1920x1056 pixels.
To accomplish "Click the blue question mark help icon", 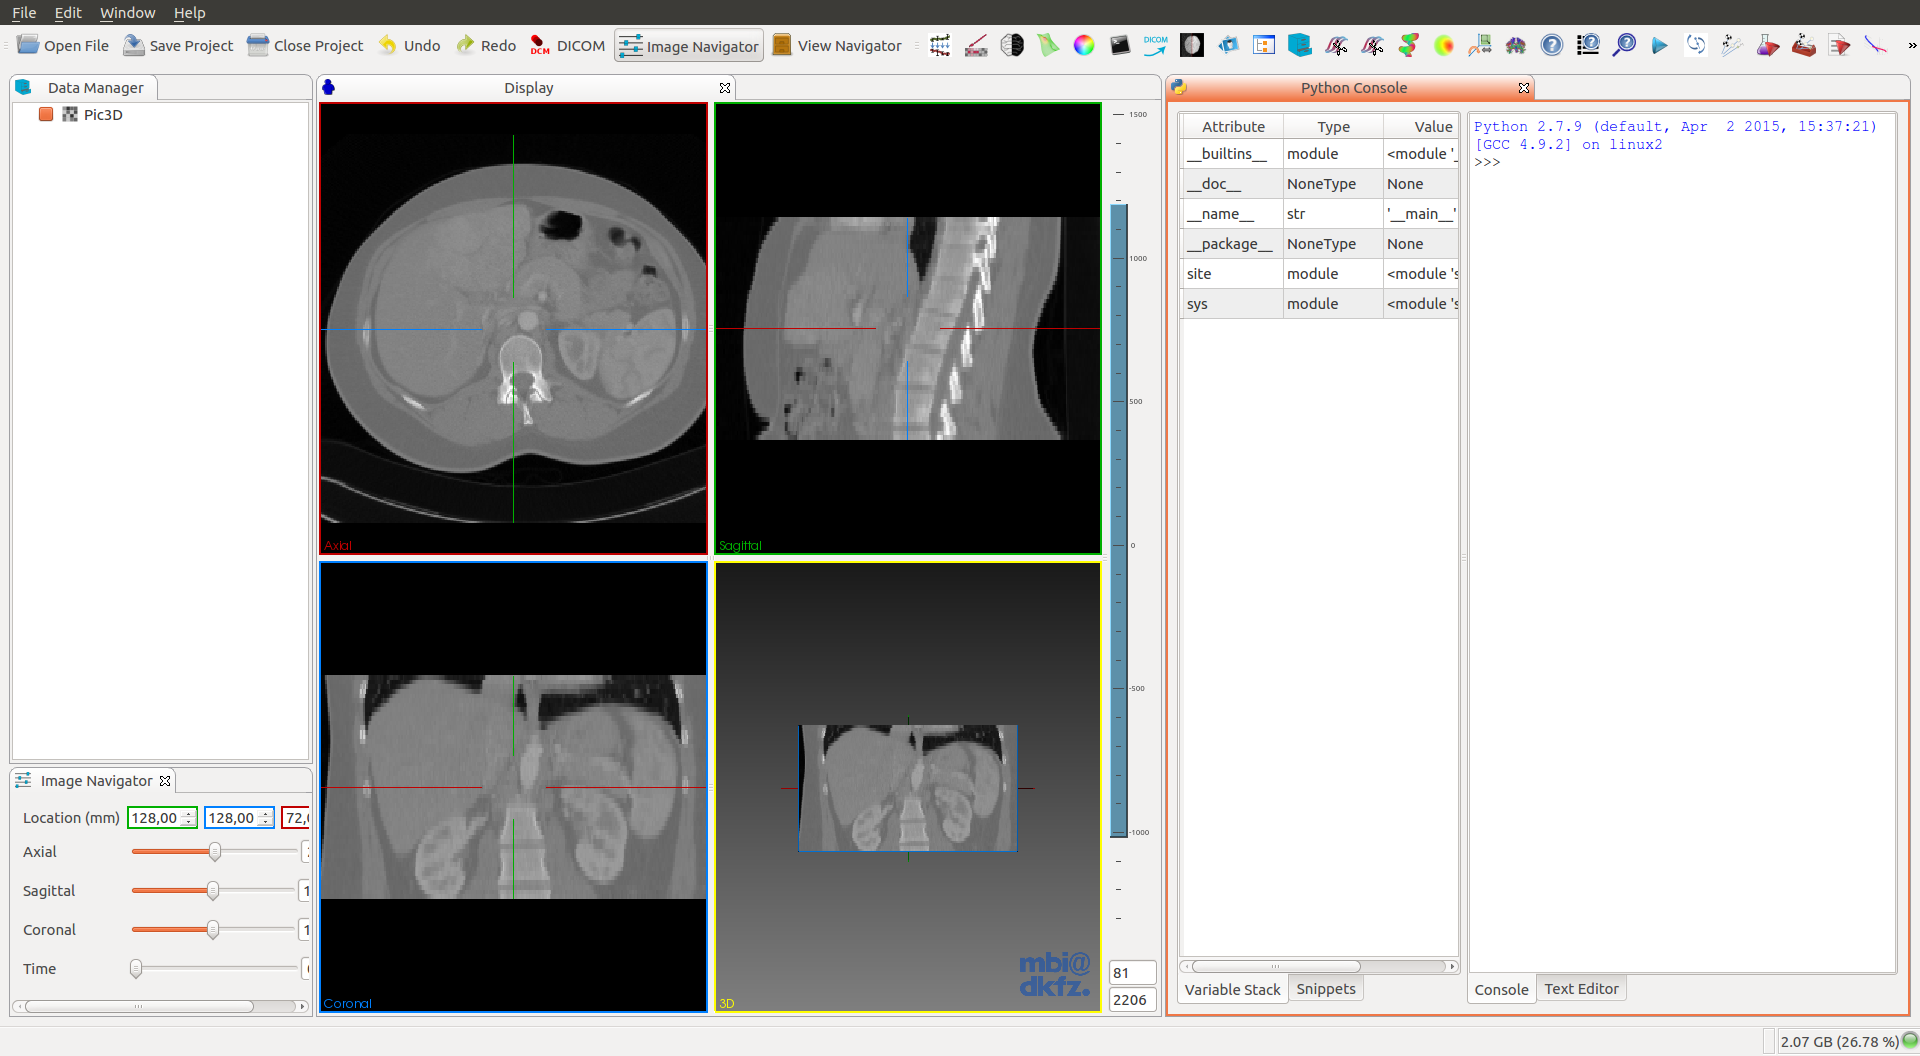I will [x=1552, y=45].
